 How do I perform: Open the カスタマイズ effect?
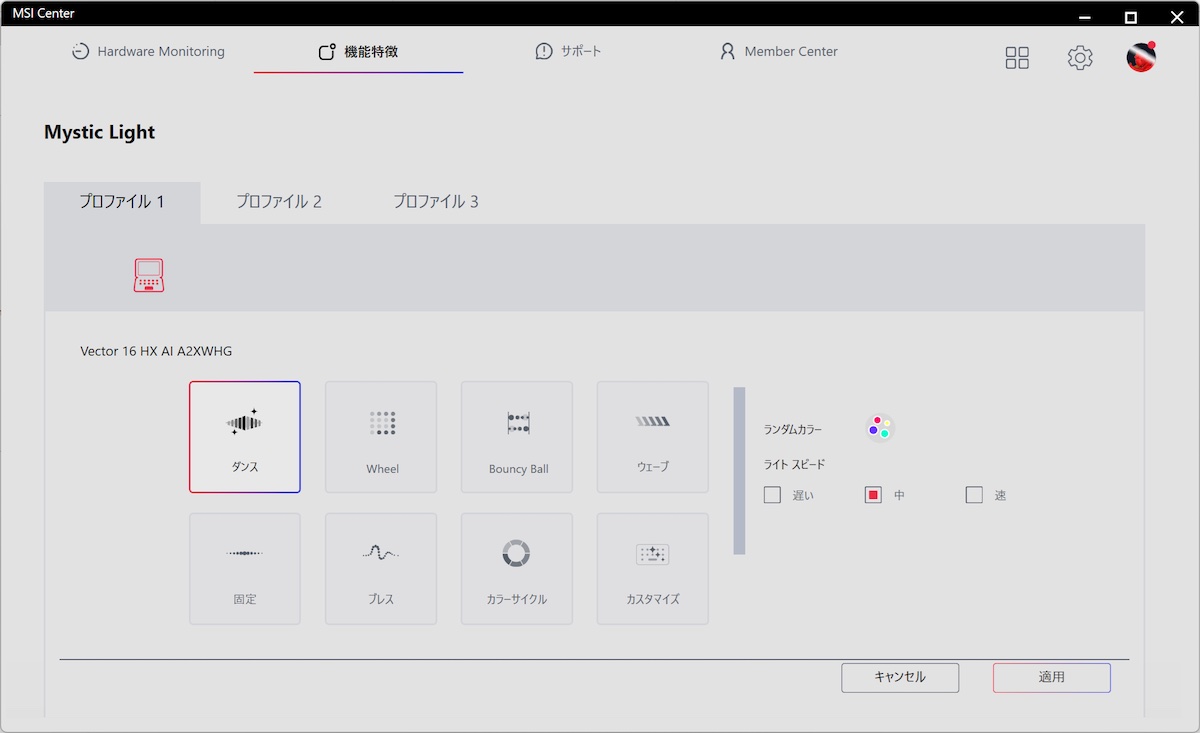coord(653,569)
